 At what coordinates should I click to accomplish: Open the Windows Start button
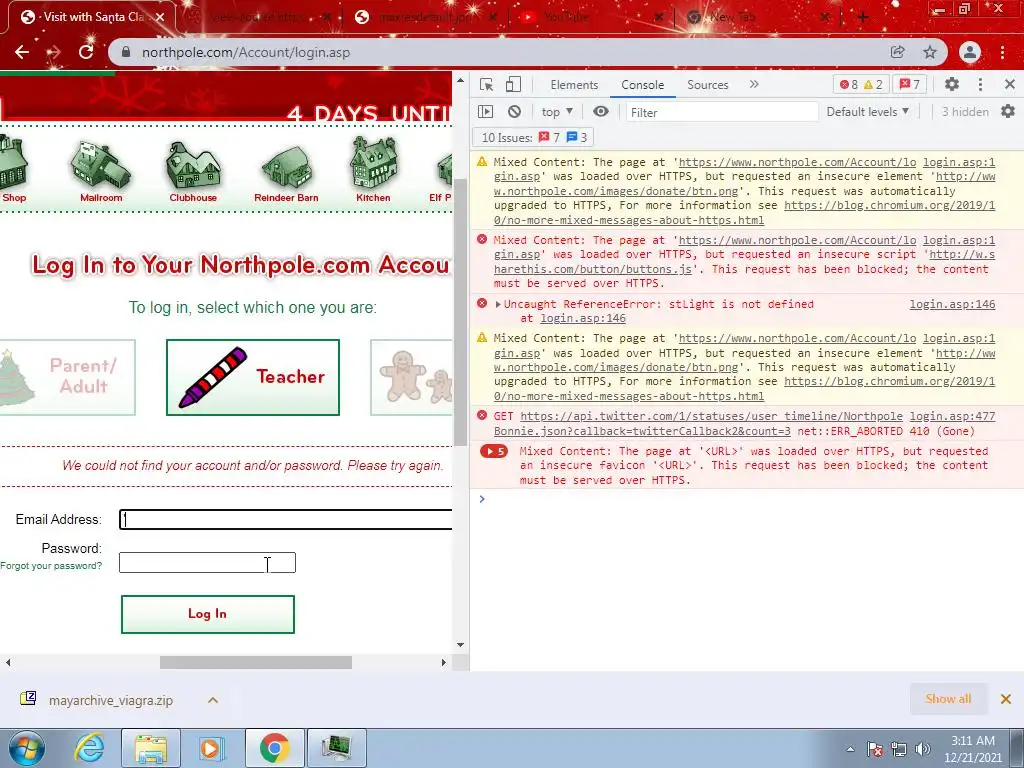click(27, 748)
